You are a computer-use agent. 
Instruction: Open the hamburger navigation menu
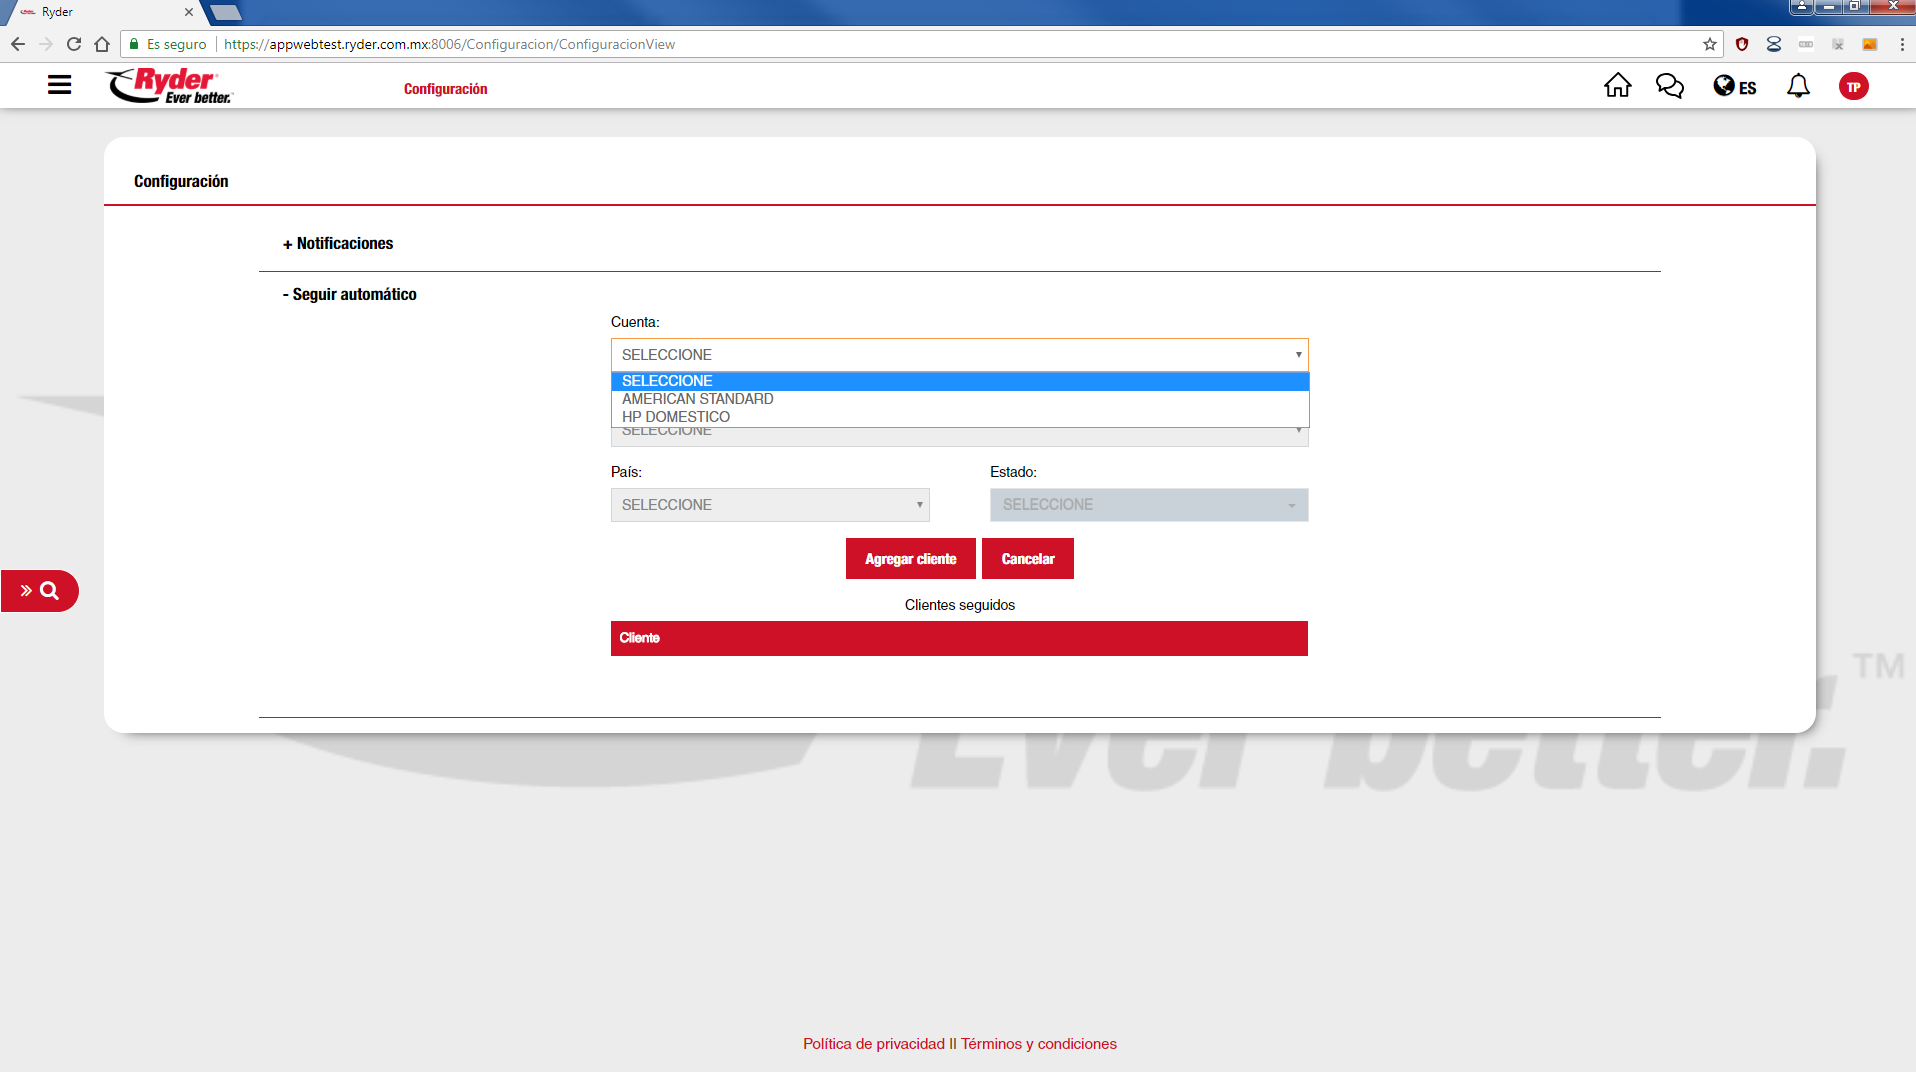pos(59,85)
